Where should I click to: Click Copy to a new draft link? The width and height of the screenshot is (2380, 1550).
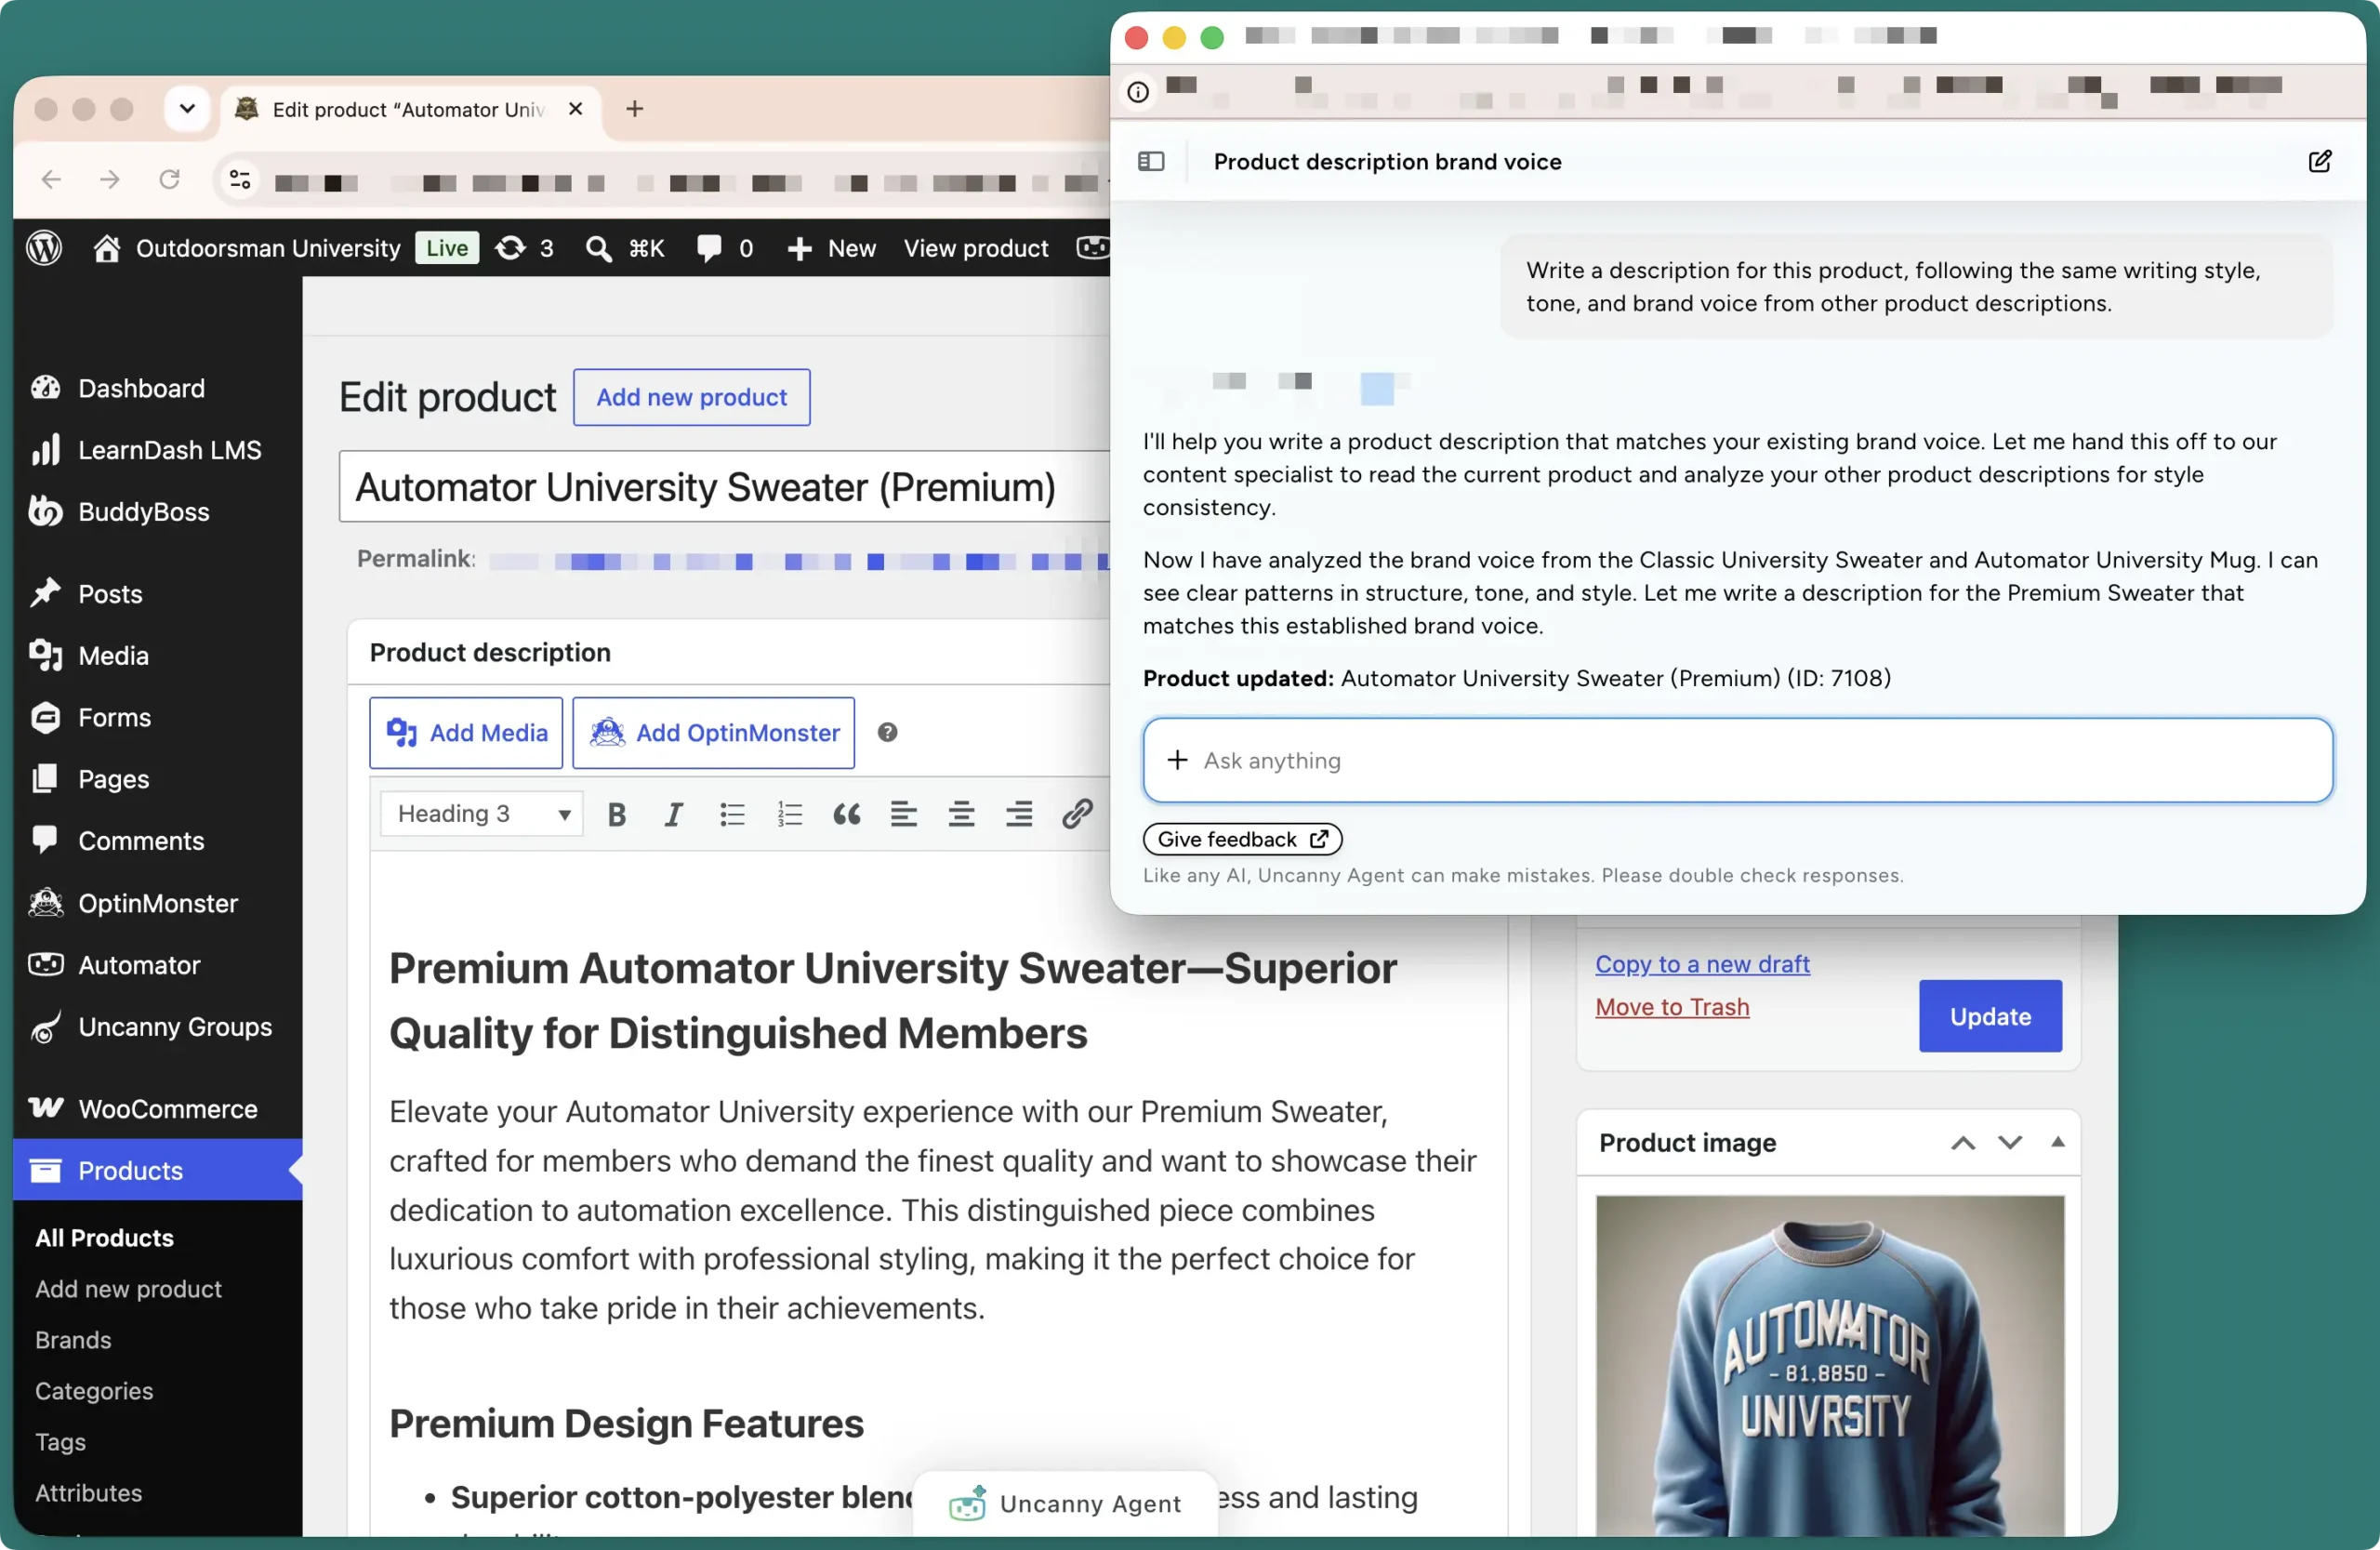[x=1702, y=964]
